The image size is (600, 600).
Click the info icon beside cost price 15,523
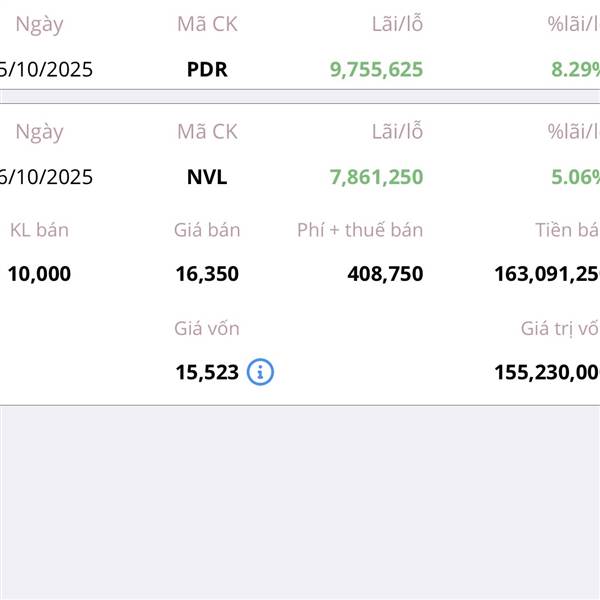click(x=260, y=372)
